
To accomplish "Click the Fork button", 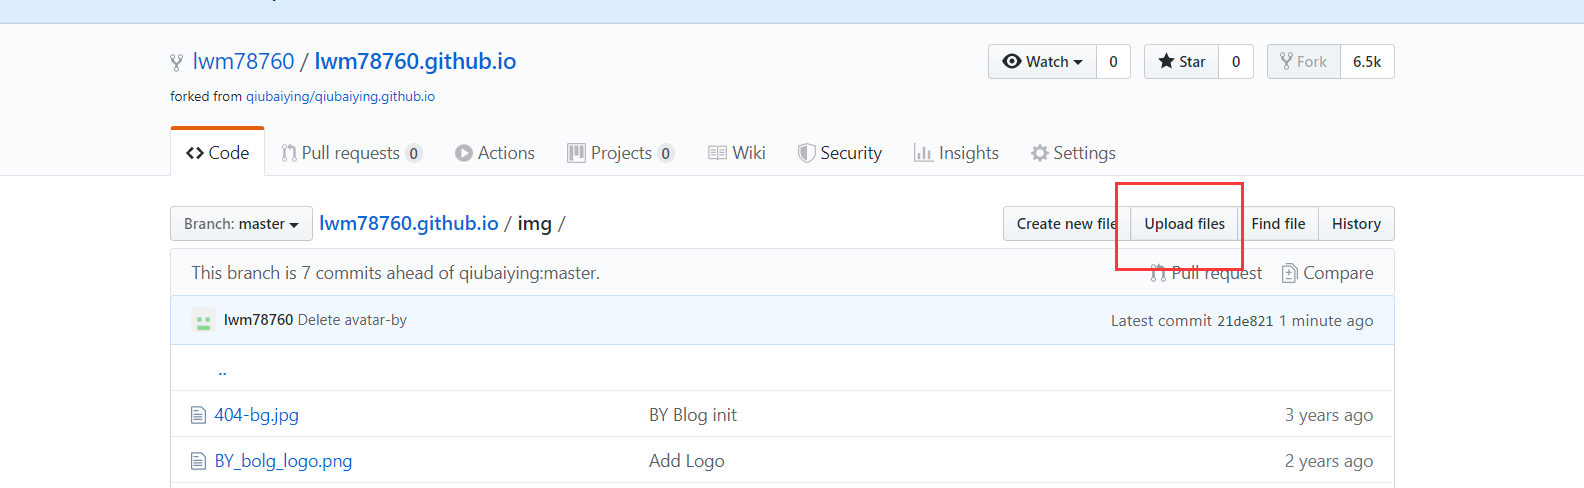I will click(x=1303, y=62).
